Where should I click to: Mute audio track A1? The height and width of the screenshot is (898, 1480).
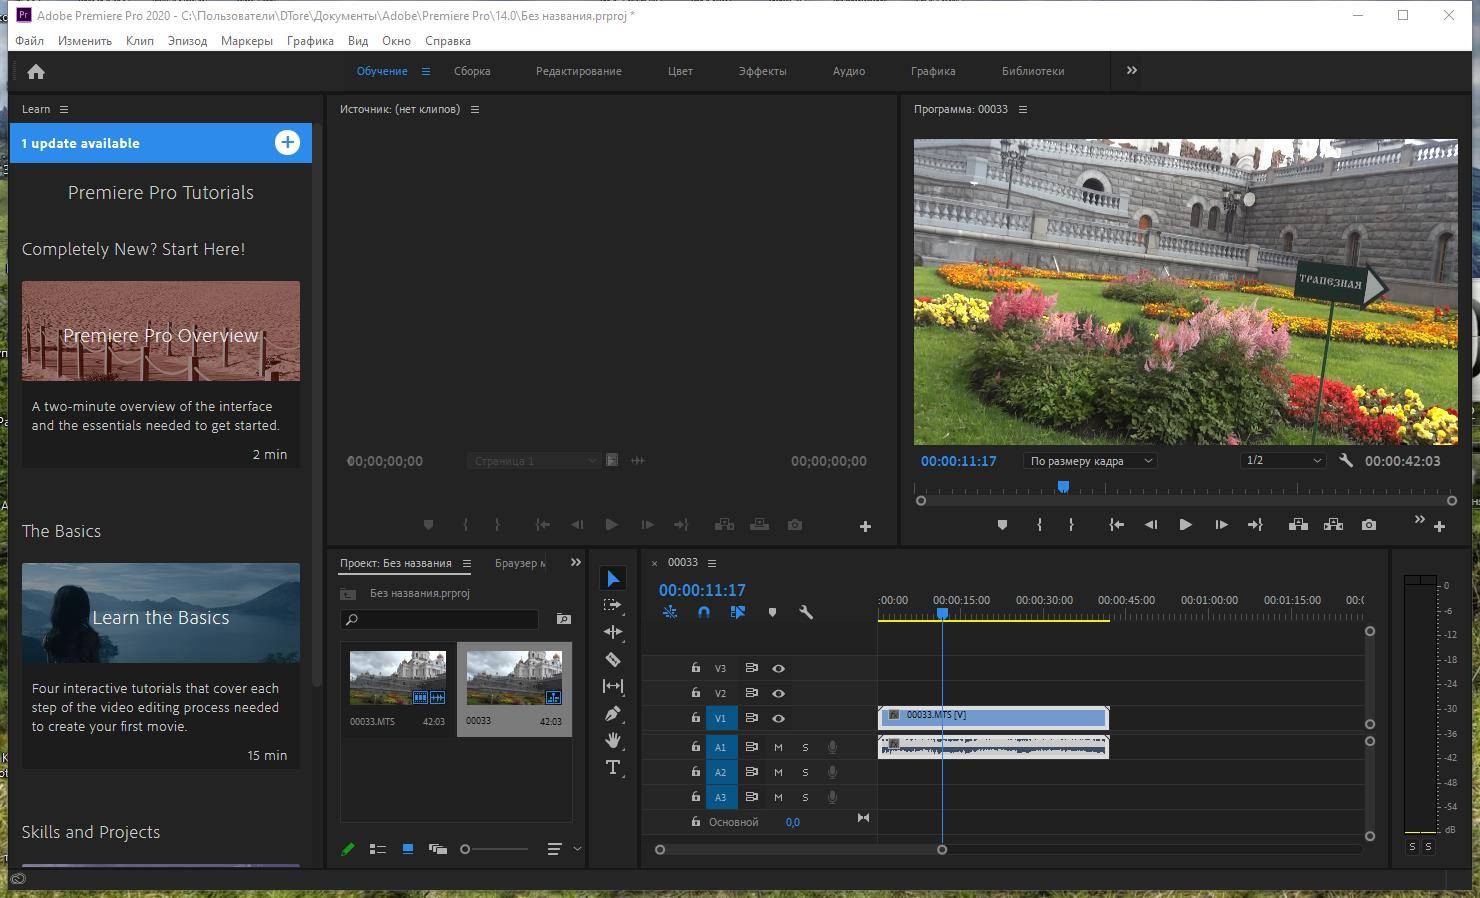tap(778, 747)
